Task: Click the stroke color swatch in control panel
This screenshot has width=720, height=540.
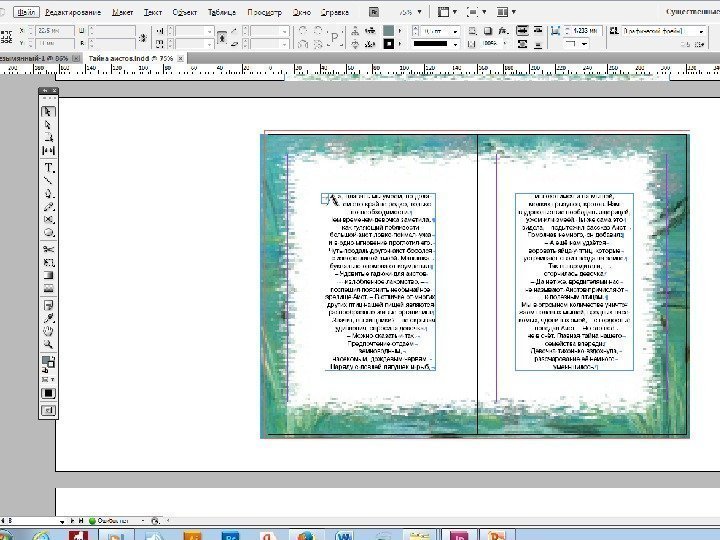Action: (388, 44)
